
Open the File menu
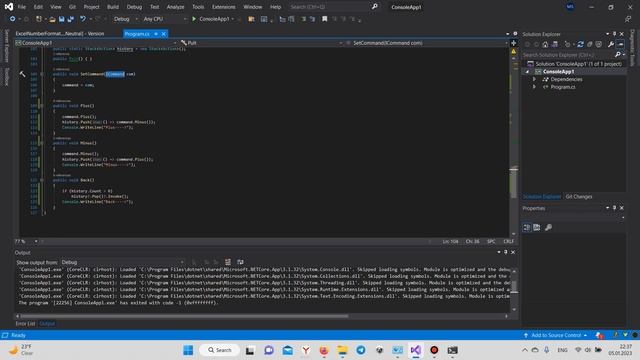(22, 7)
